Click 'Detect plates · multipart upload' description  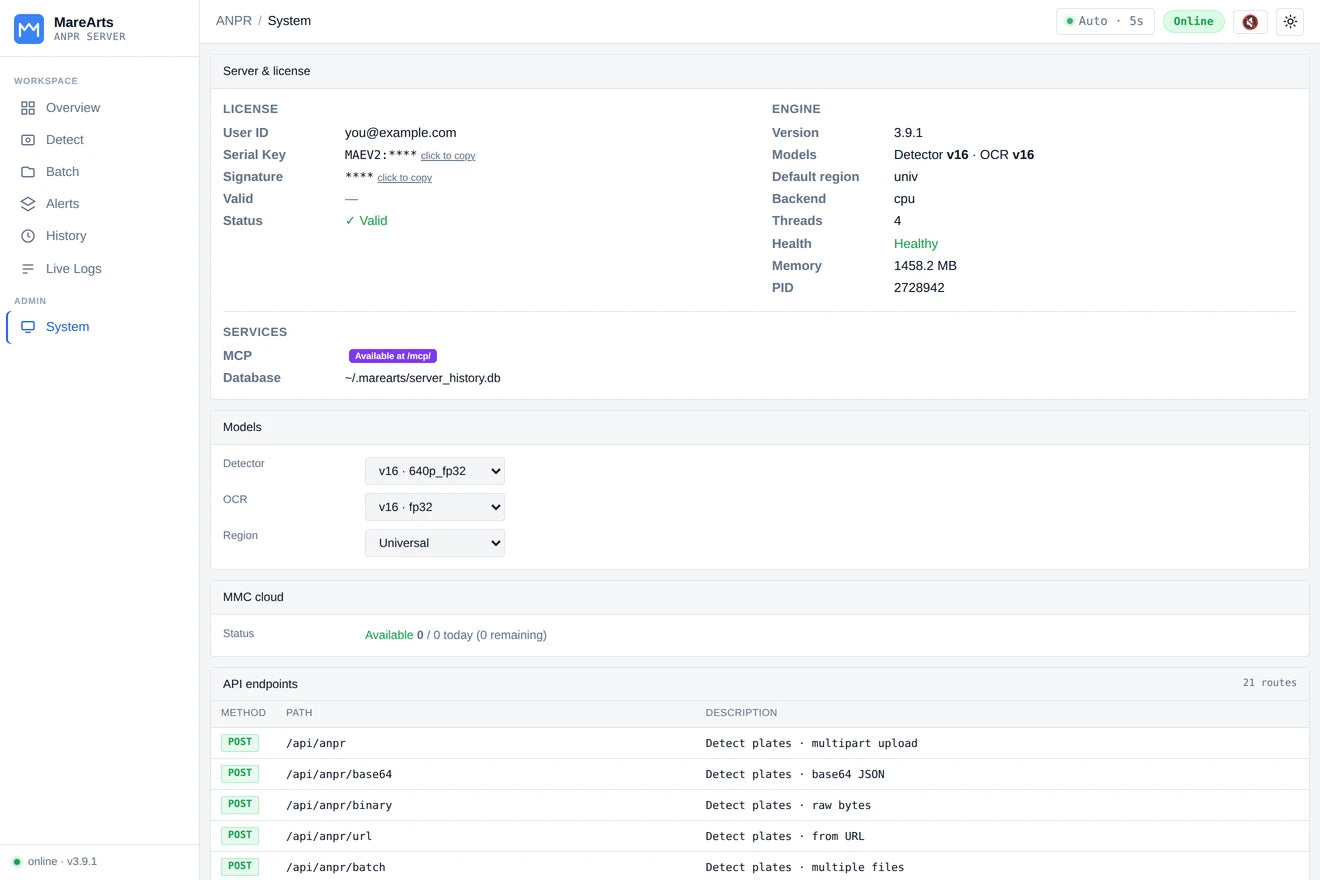tap(811, 743)
